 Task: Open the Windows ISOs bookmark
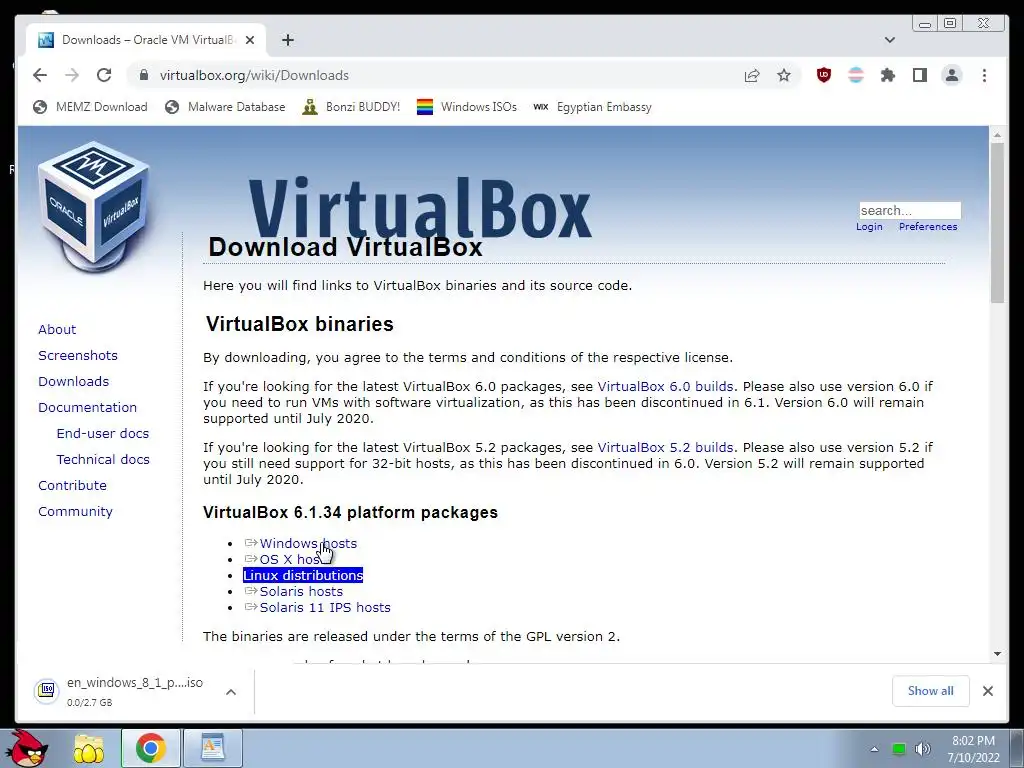point(467,106)
